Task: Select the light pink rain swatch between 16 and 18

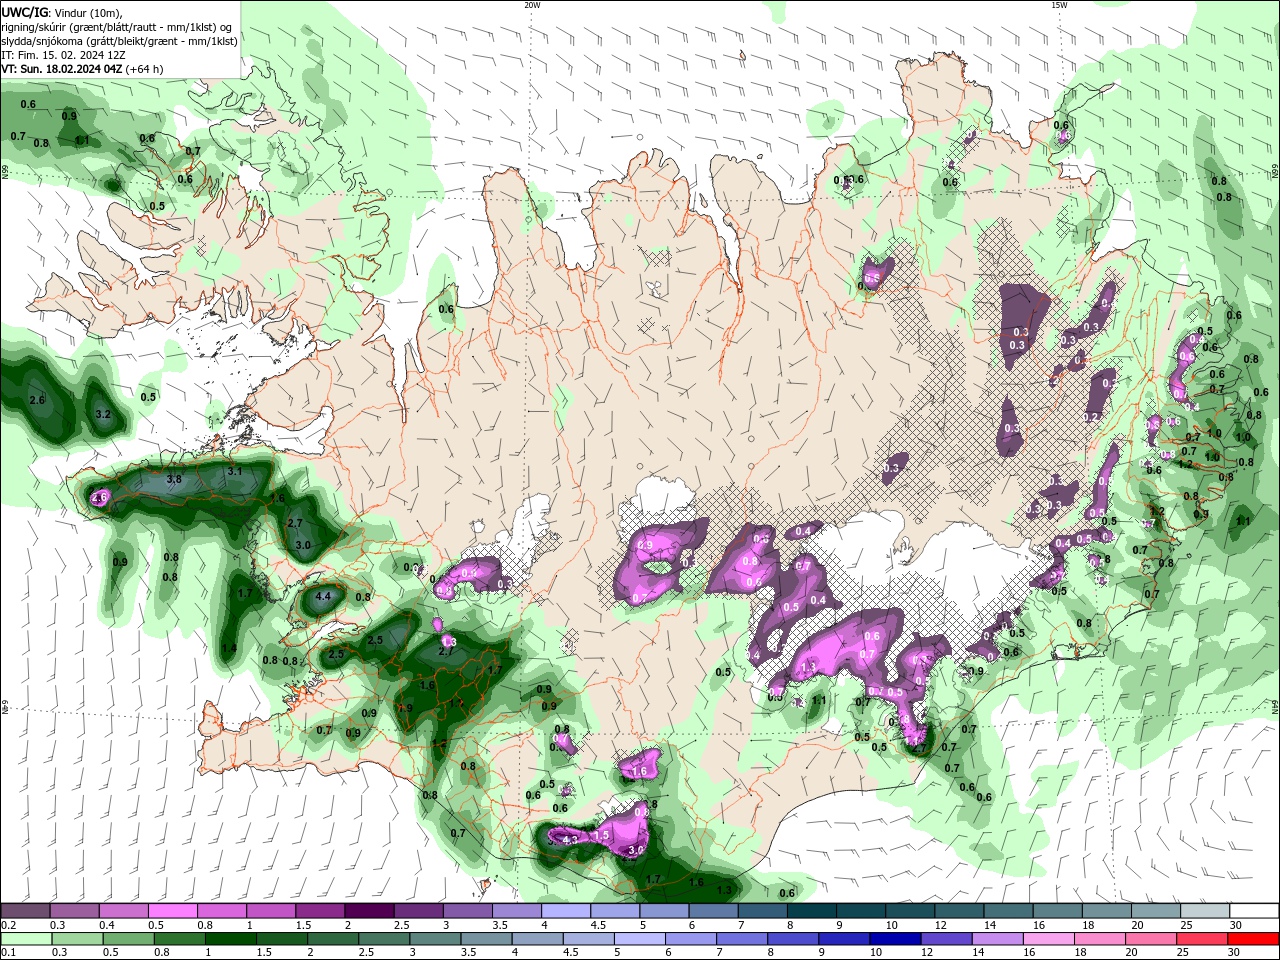Action: pyautogui.click(x=1049, y=939)
